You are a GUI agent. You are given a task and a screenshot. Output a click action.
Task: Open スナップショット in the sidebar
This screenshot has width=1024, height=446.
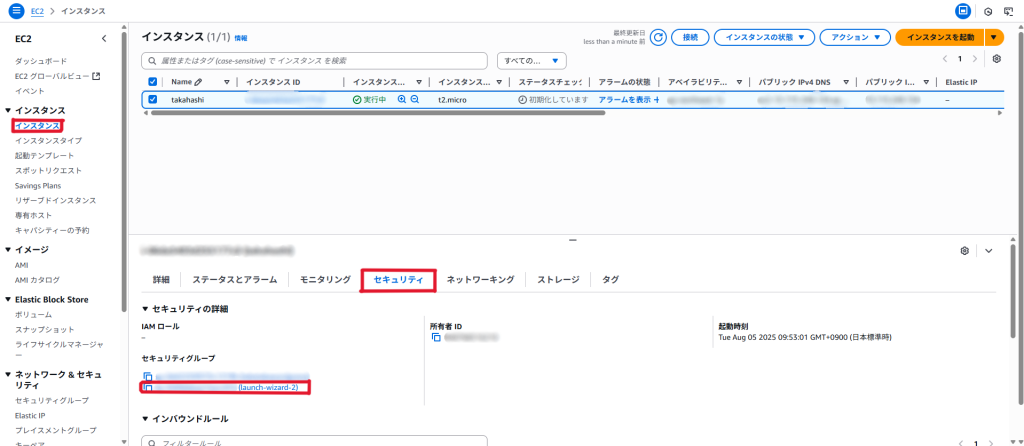coord(44,330)
